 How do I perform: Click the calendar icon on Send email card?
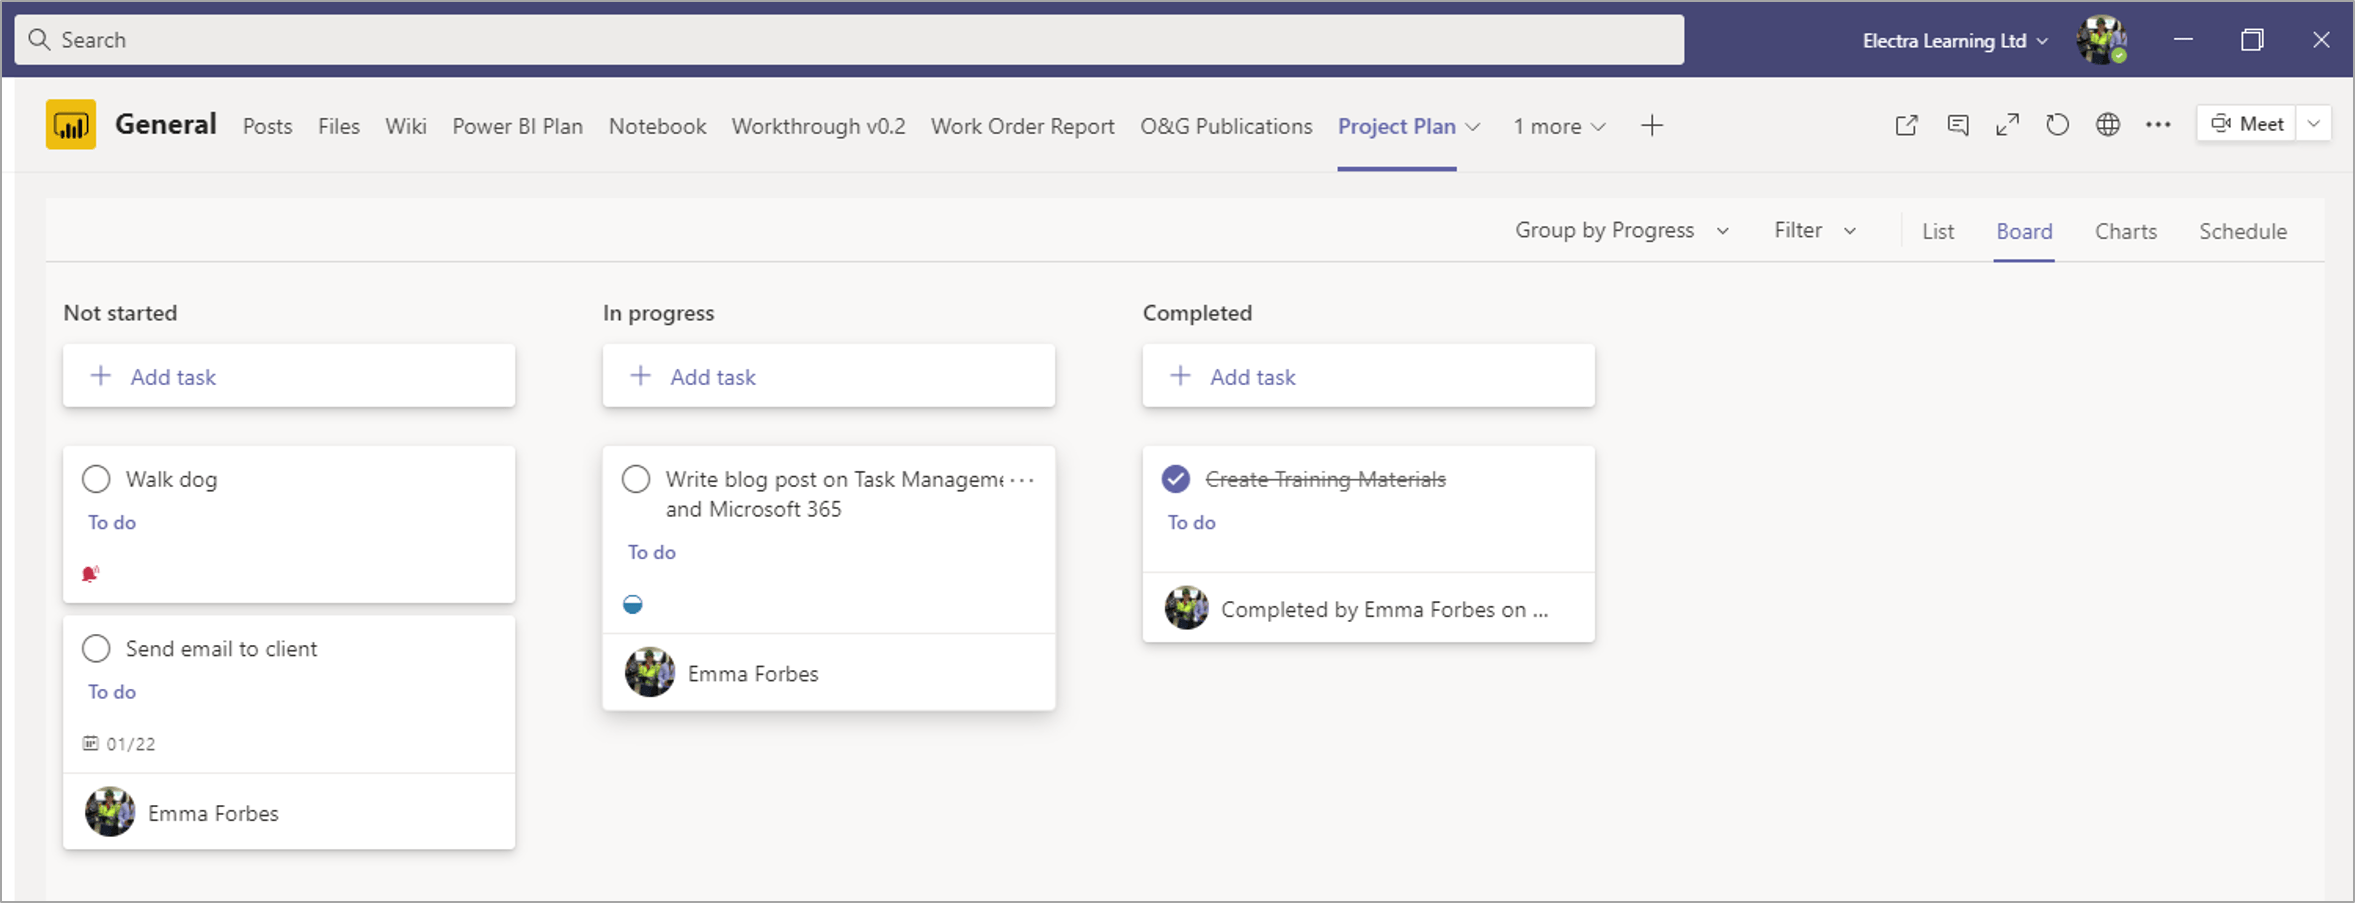(x=90, y=743)
